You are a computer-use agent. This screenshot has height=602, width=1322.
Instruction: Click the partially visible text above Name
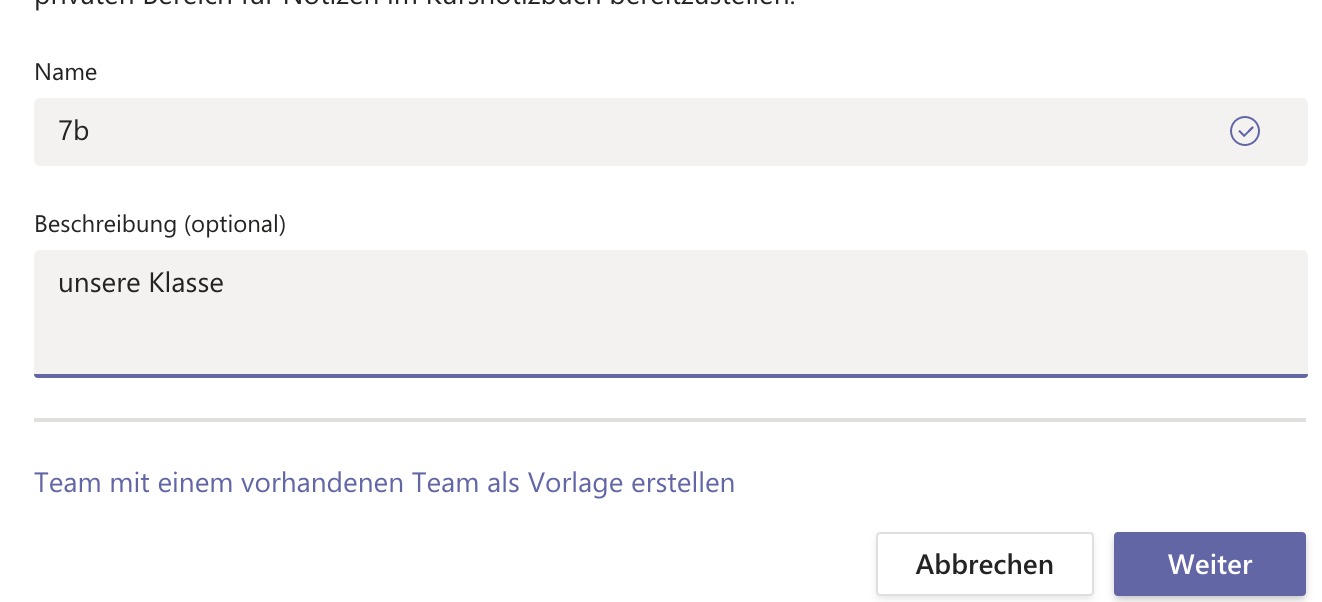coord(400,4)
